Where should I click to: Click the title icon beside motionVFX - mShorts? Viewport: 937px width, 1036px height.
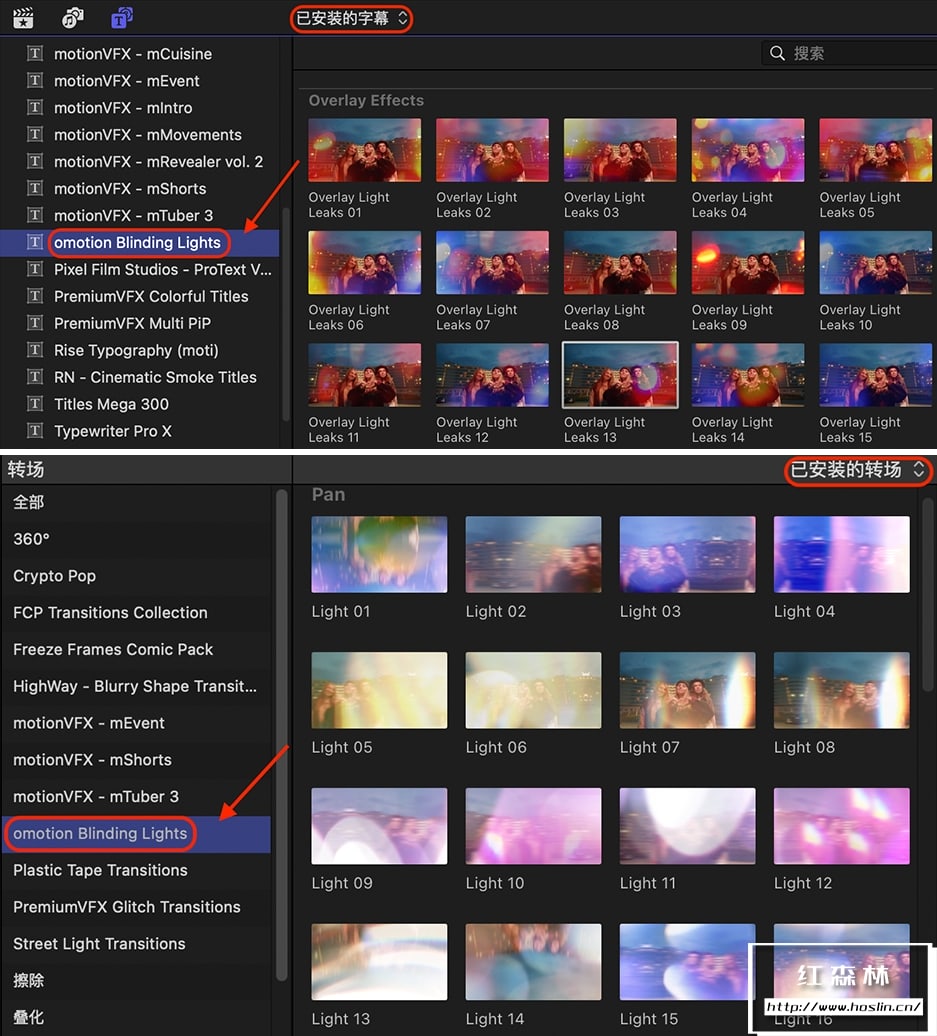35,188
